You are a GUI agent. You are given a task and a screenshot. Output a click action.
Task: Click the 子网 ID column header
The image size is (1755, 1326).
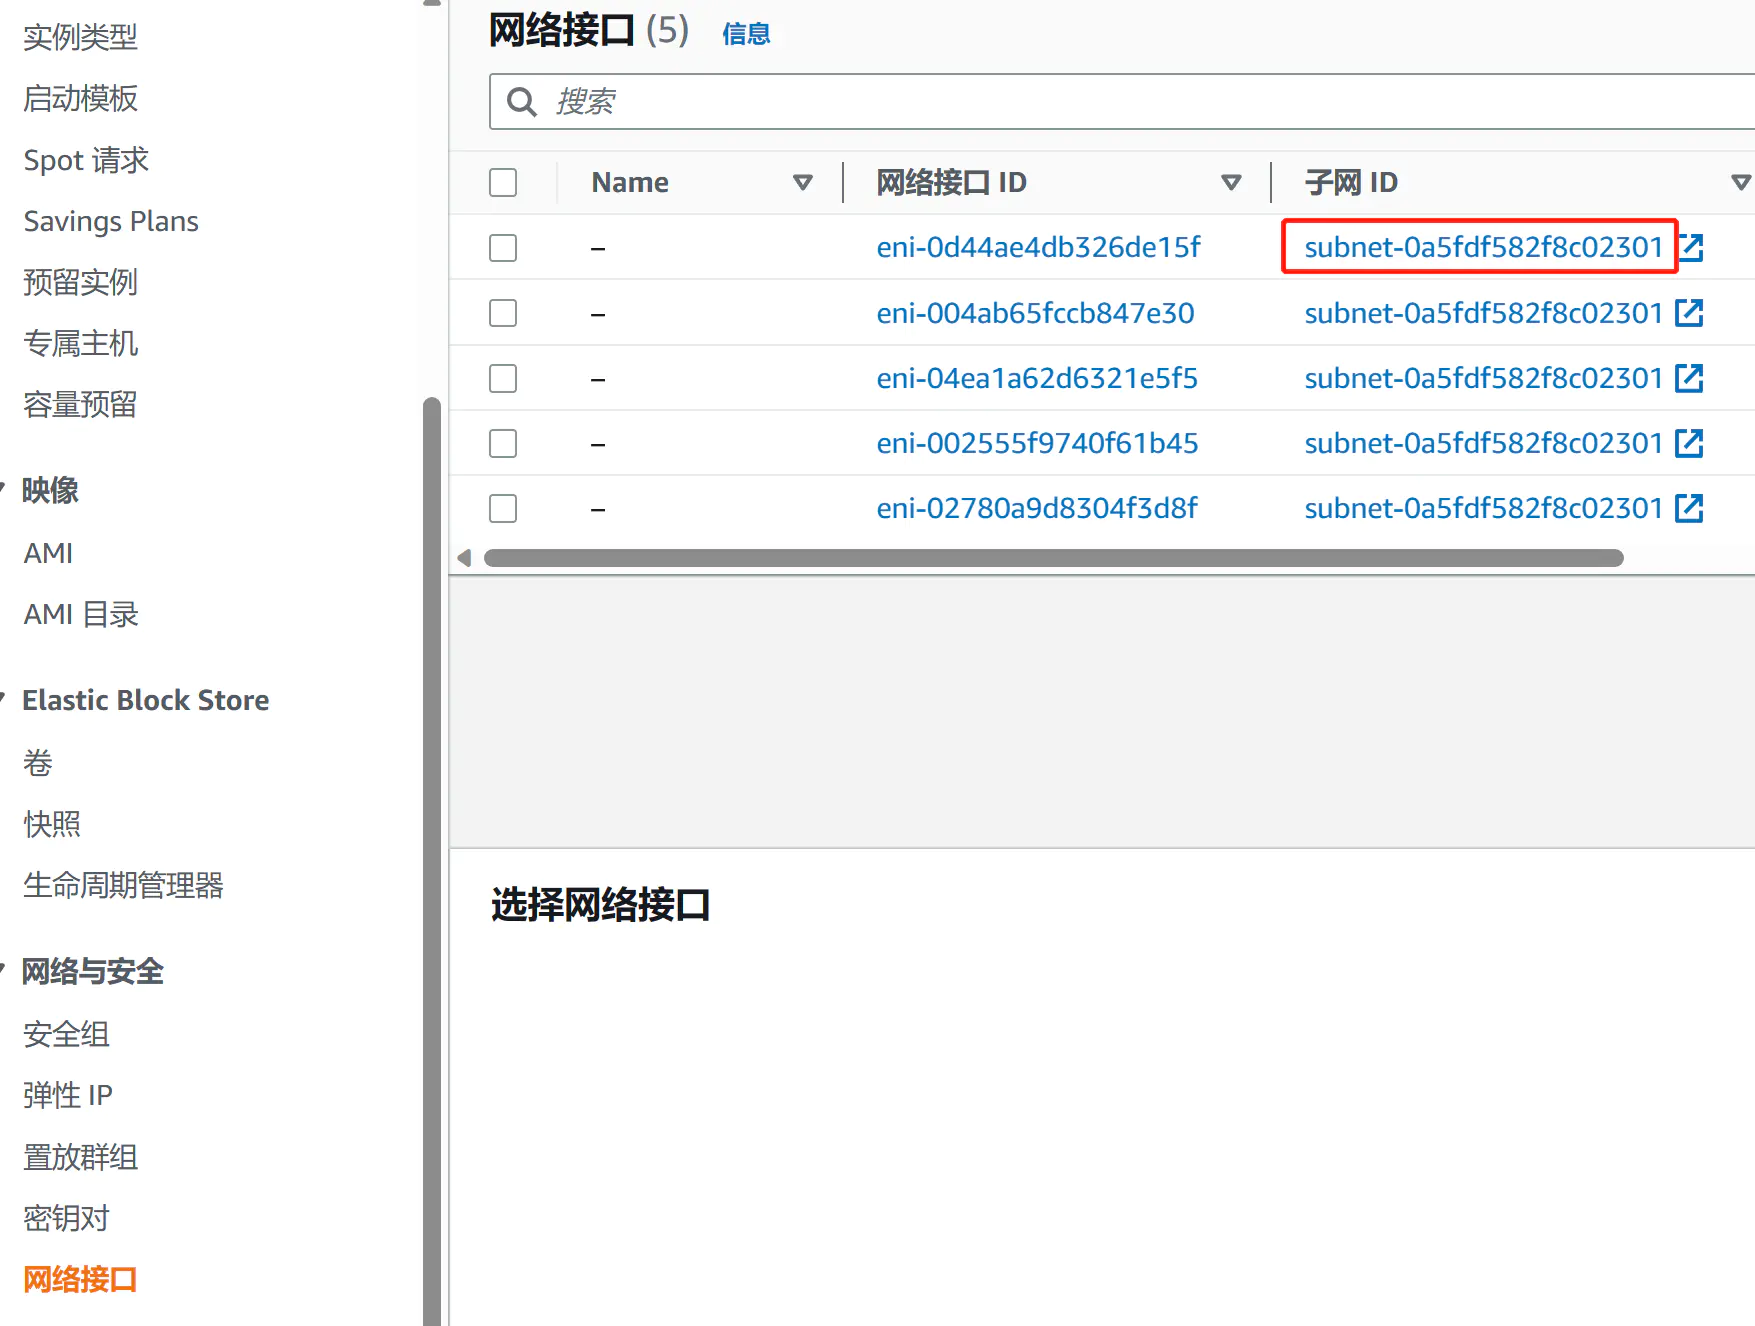click(x=1351, y=182)
